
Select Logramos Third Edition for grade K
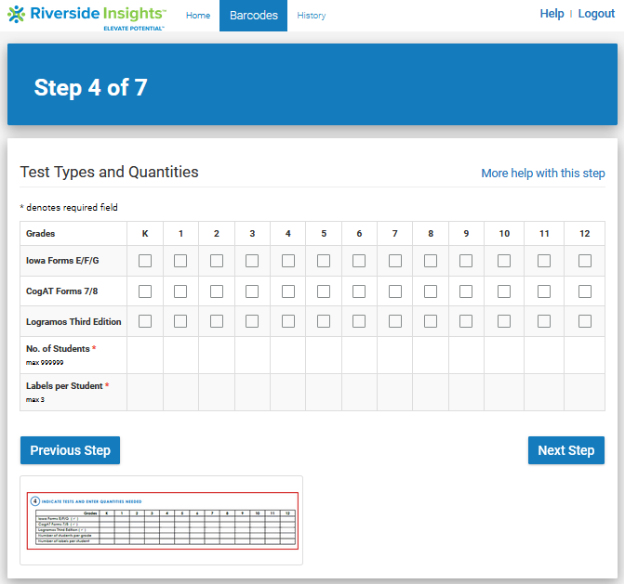click(145, 321)
